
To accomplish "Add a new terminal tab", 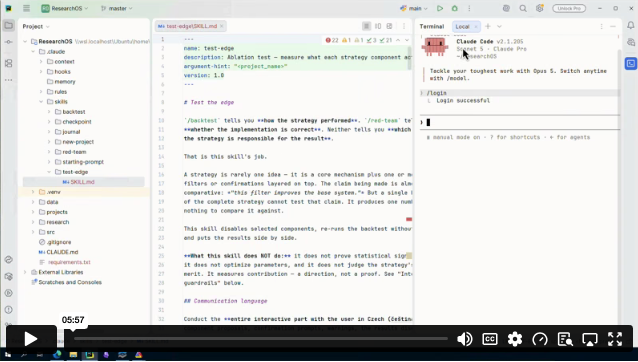I will (x=488, y=26).
